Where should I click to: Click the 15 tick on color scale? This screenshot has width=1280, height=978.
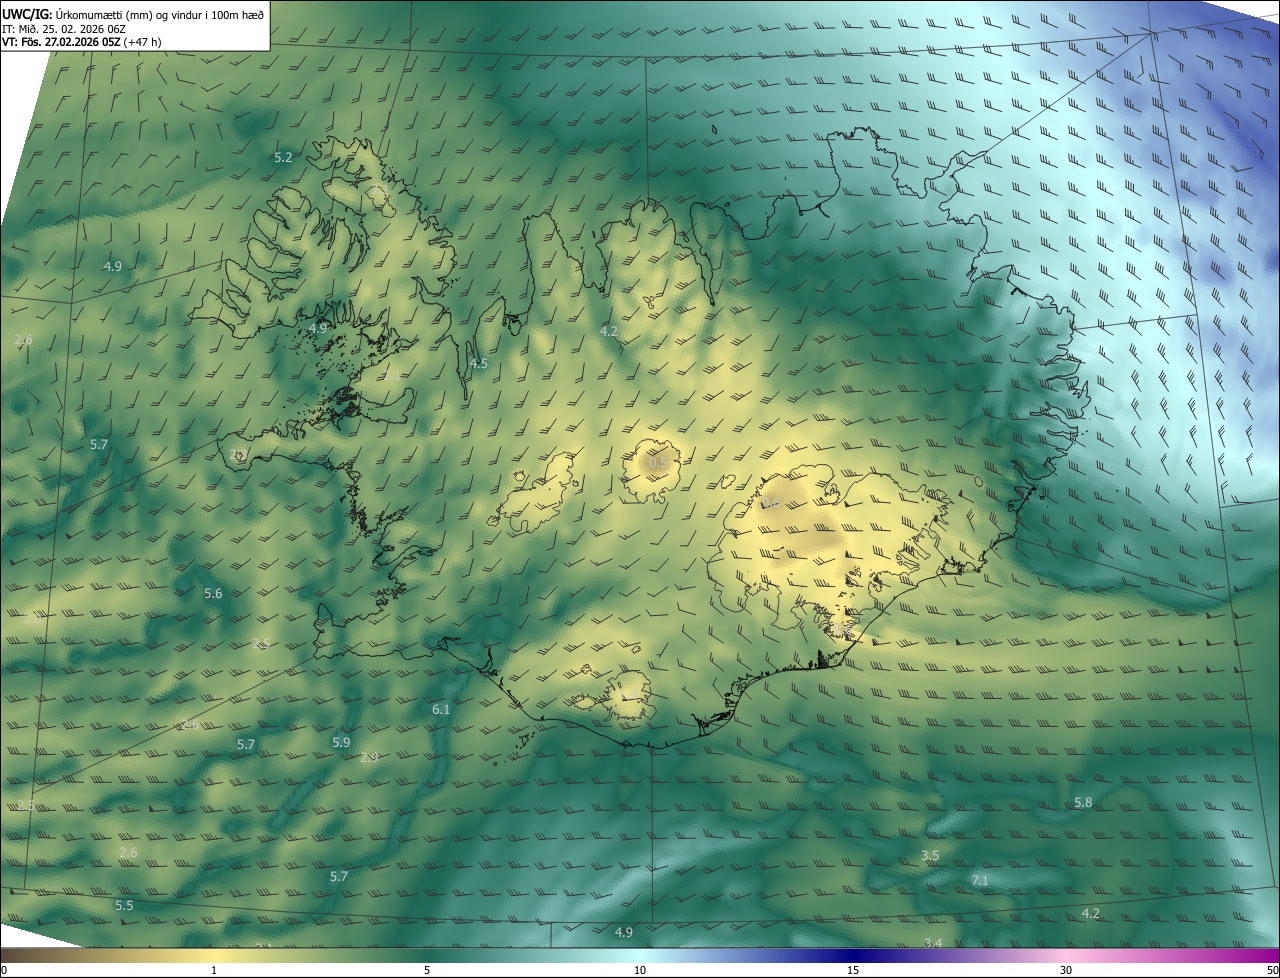tap(853, 970)
